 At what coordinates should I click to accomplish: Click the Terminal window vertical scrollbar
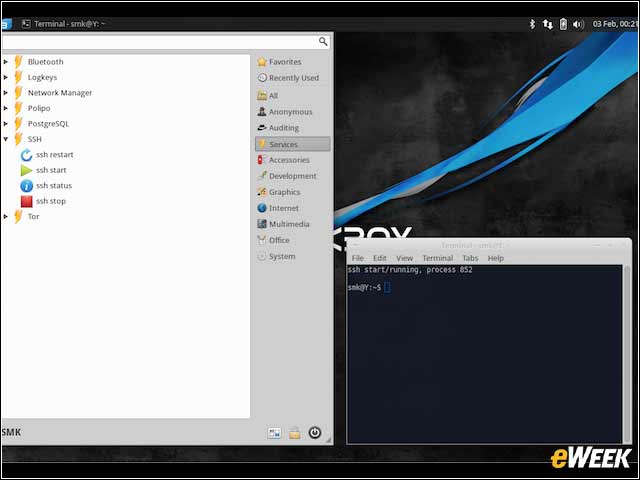(627, 354)
